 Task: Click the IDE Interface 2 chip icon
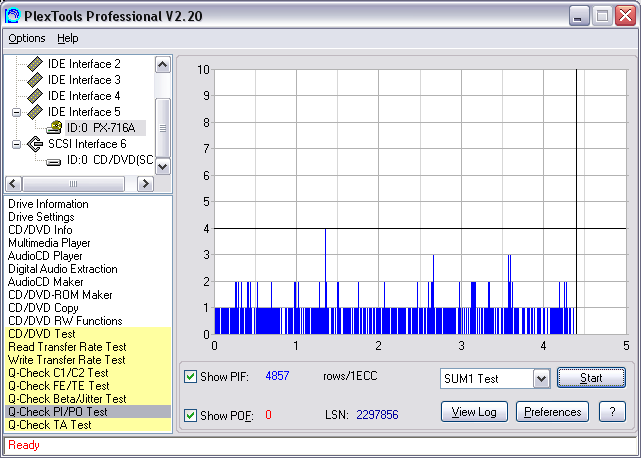(35, 64)
